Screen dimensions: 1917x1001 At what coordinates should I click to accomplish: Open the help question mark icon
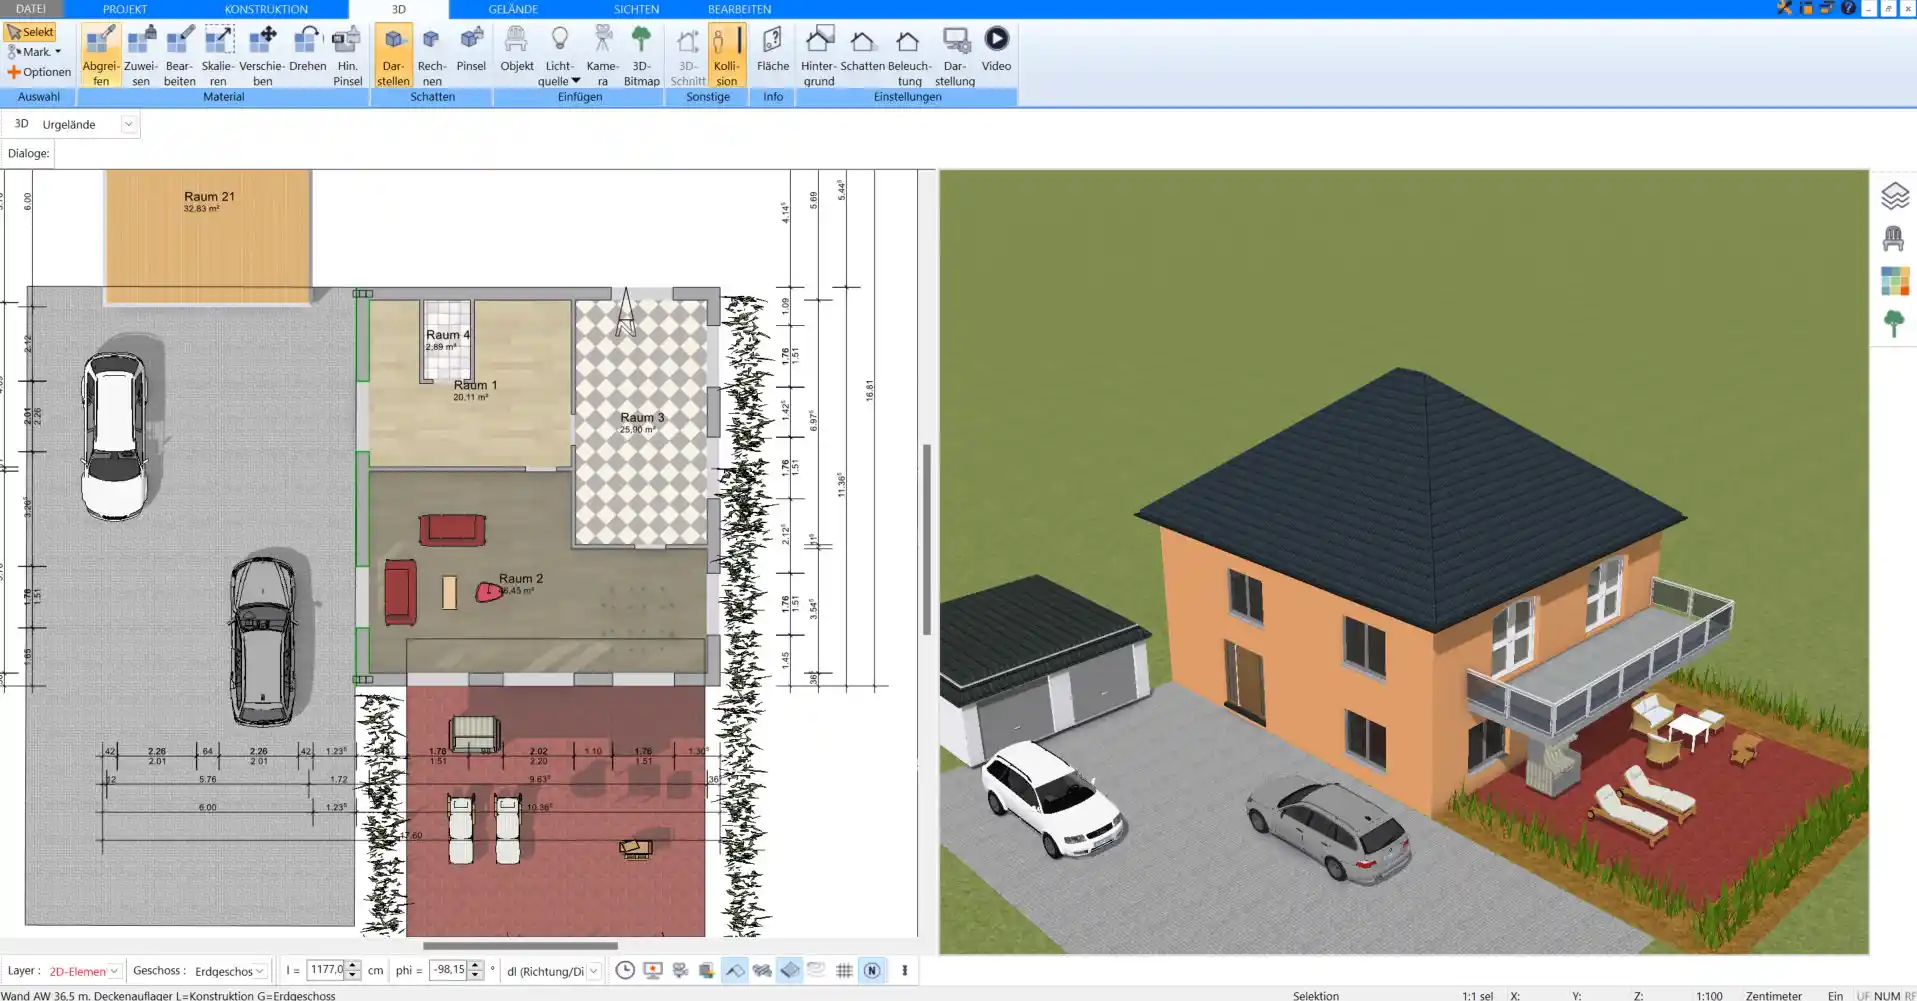click(x=1848, y=8)
